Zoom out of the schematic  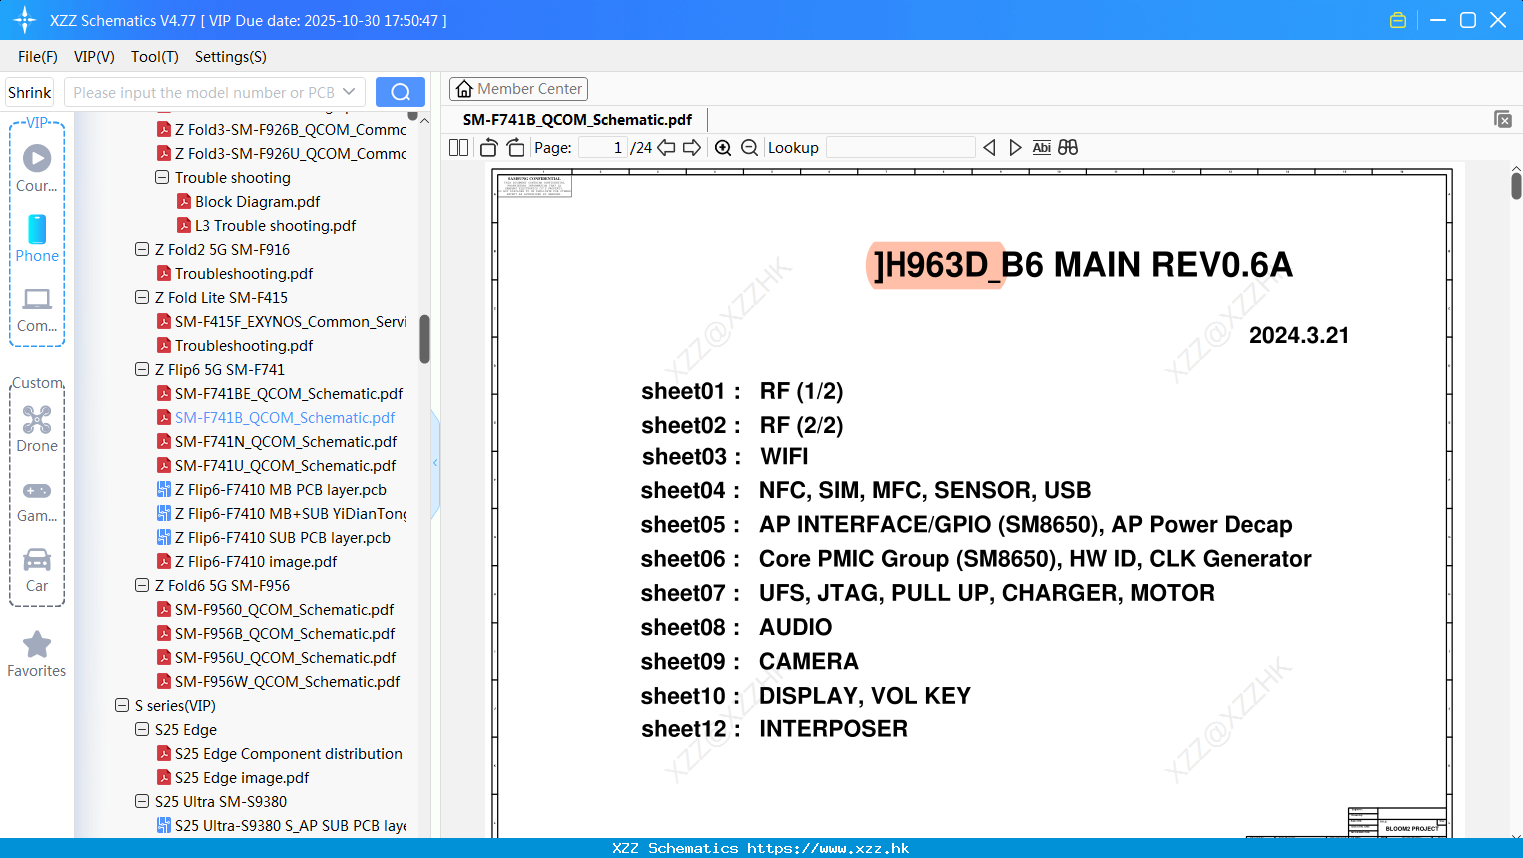[x=749, y=148]
